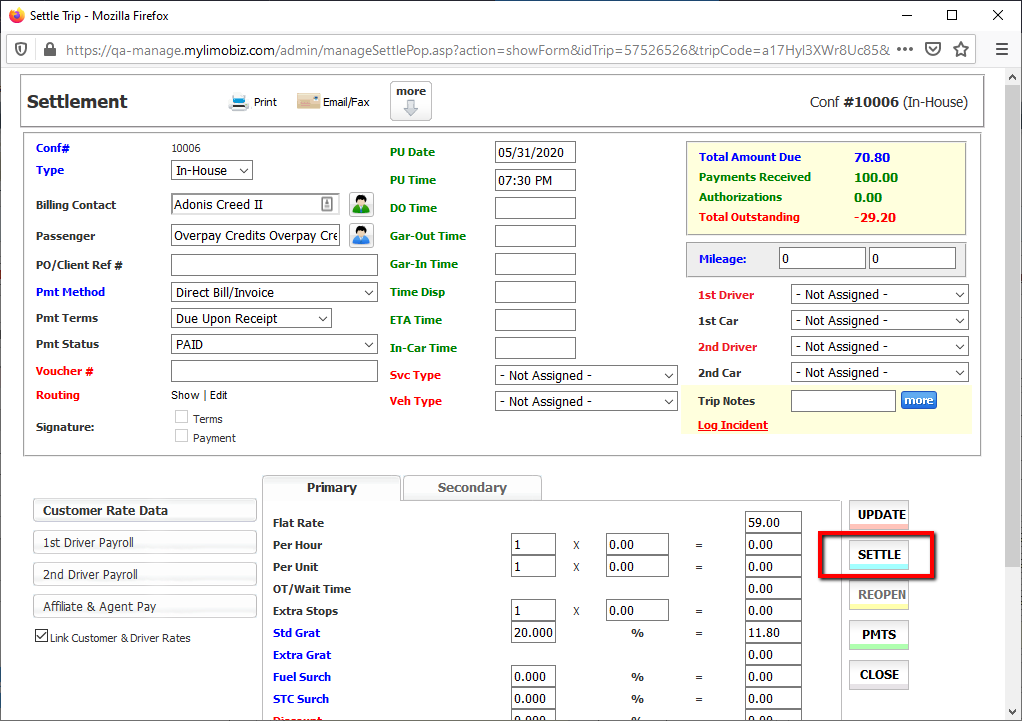The height and width of the screenshot is (721, 1022).
Task: Click the Firefox bookmark star icon
Action: (961, 49)
